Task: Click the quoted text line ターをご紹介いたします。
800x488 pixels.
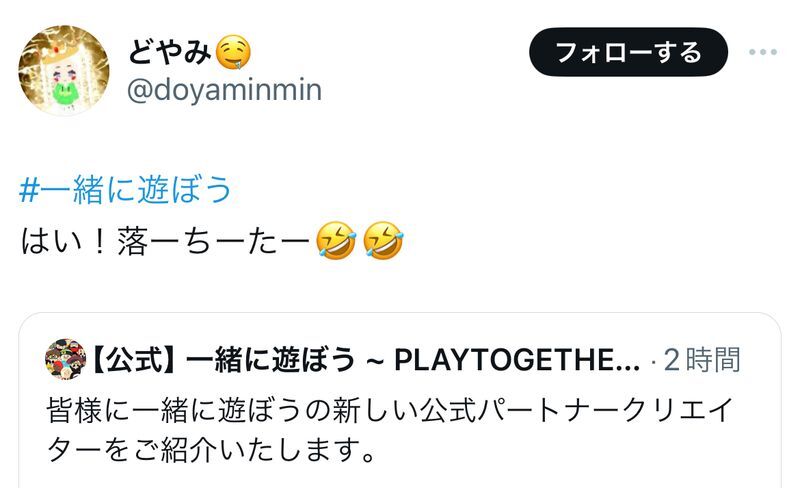Action: point(212,450)
